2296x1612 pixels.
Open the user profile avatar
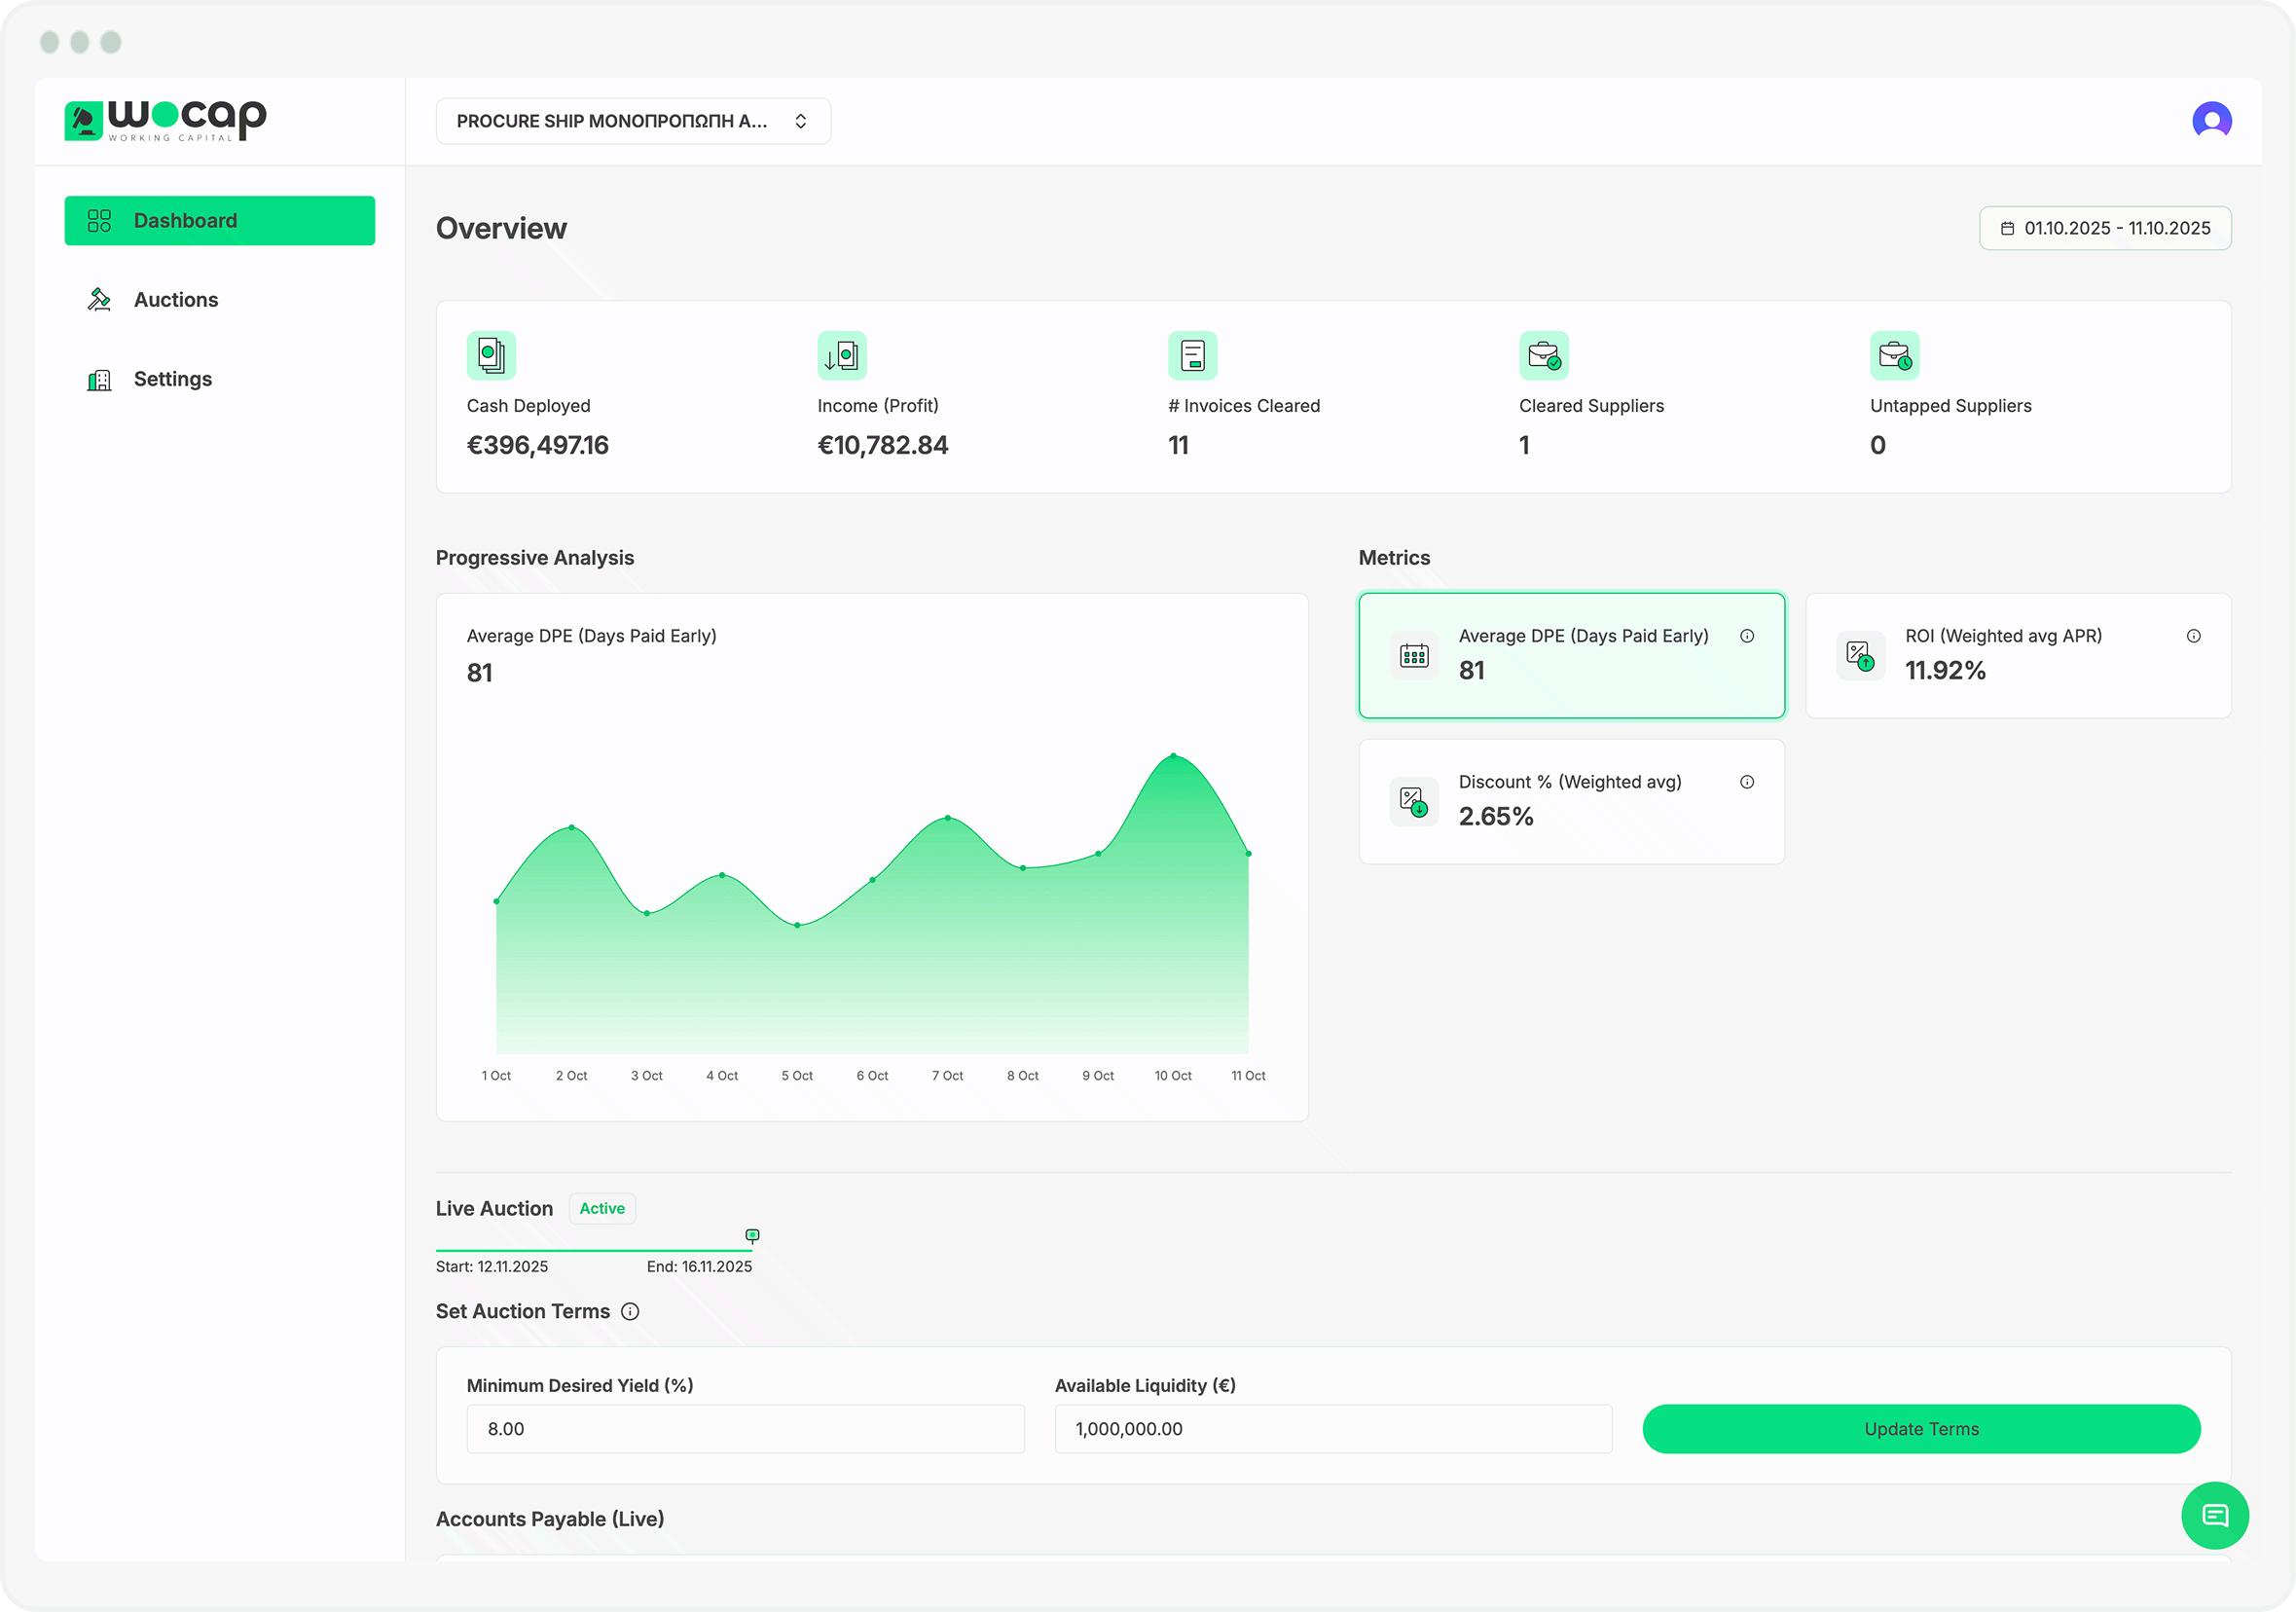pyautogui.click(x=2211, y=121)
